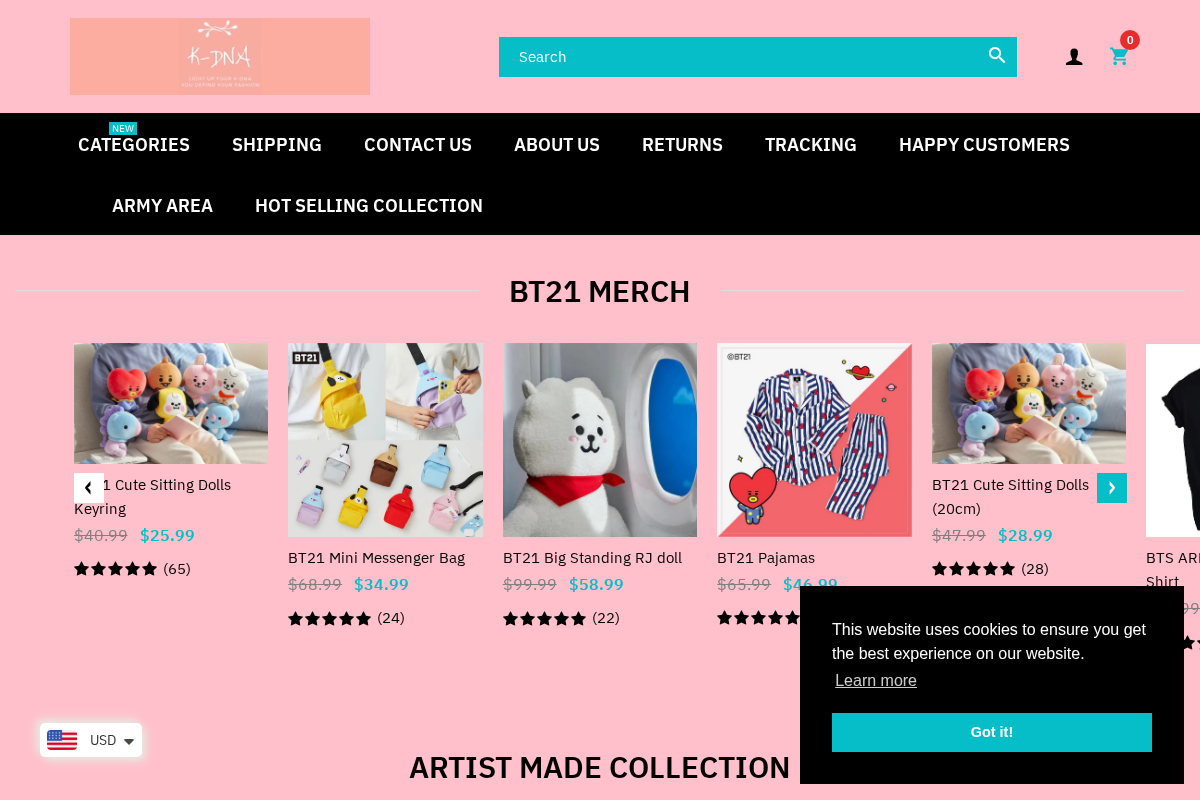The image size is (1200, 800).
Task: Open the SHIPPING menu item
Action: coord(276,144)
